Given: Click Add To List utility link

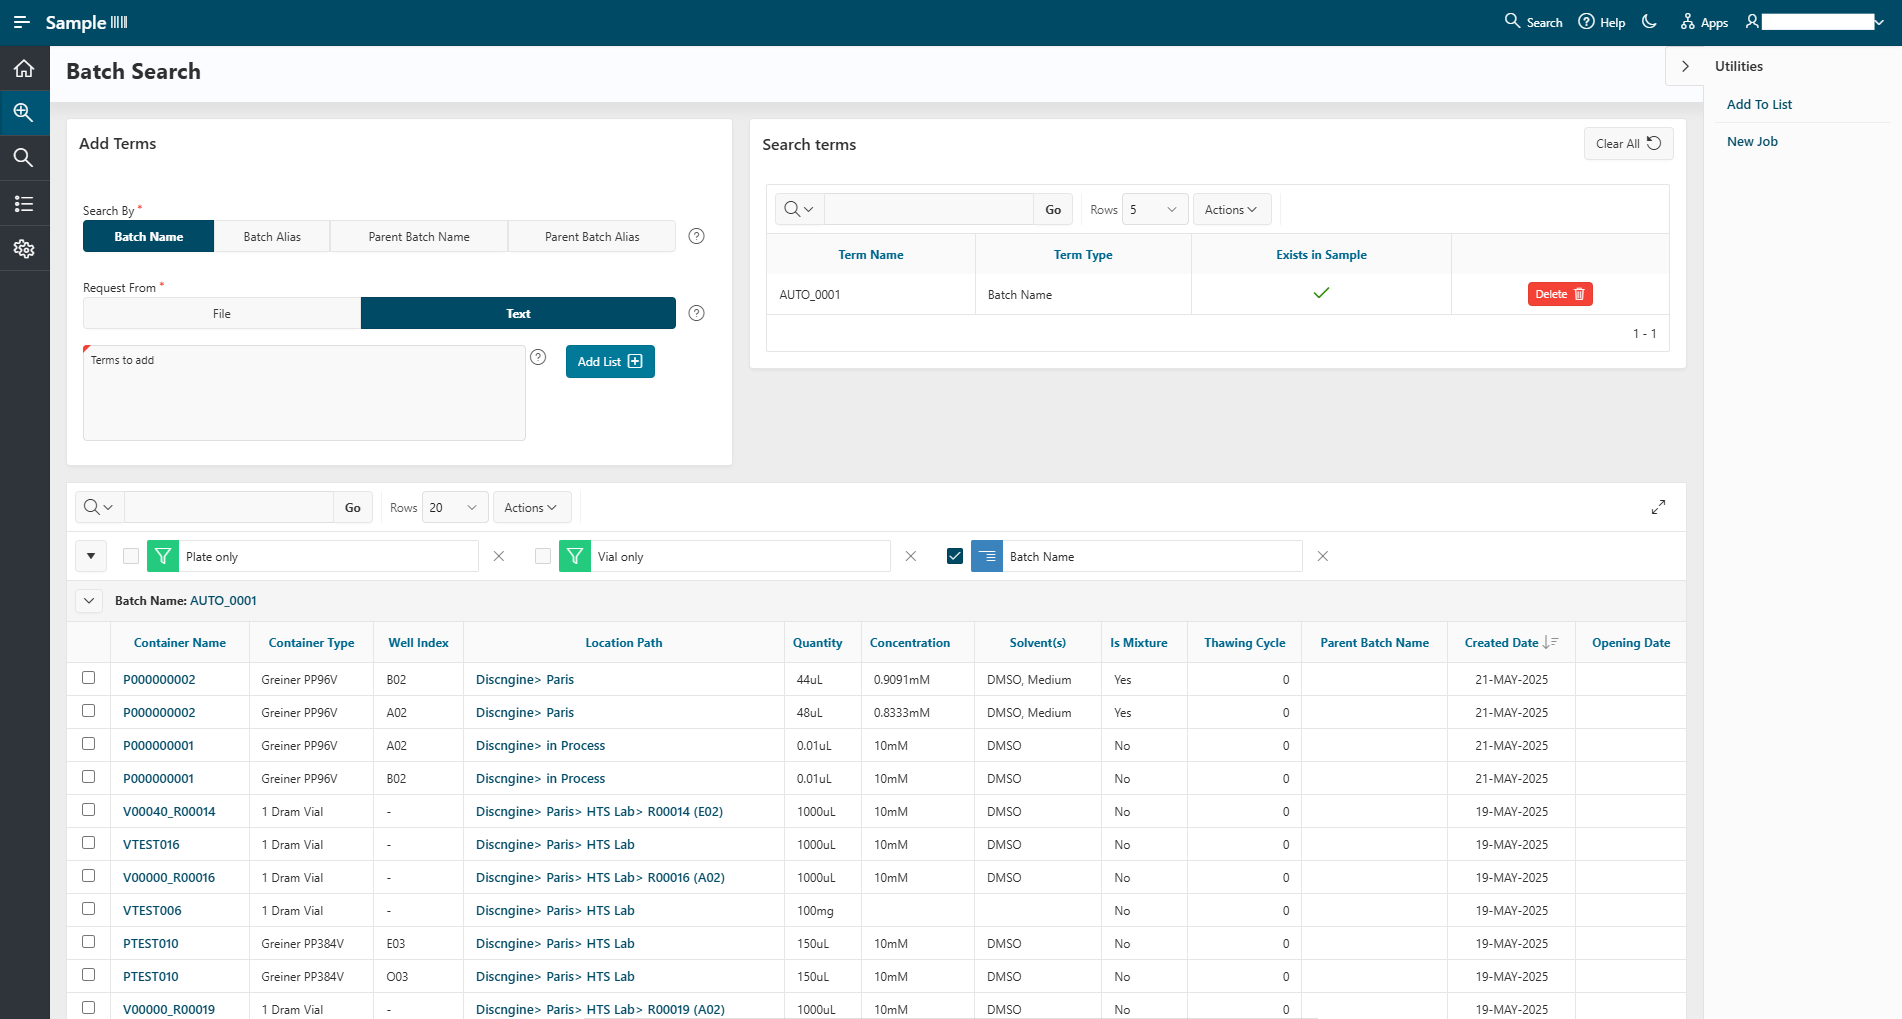Looking at the screenshot, I should [x=1759, y=104].
